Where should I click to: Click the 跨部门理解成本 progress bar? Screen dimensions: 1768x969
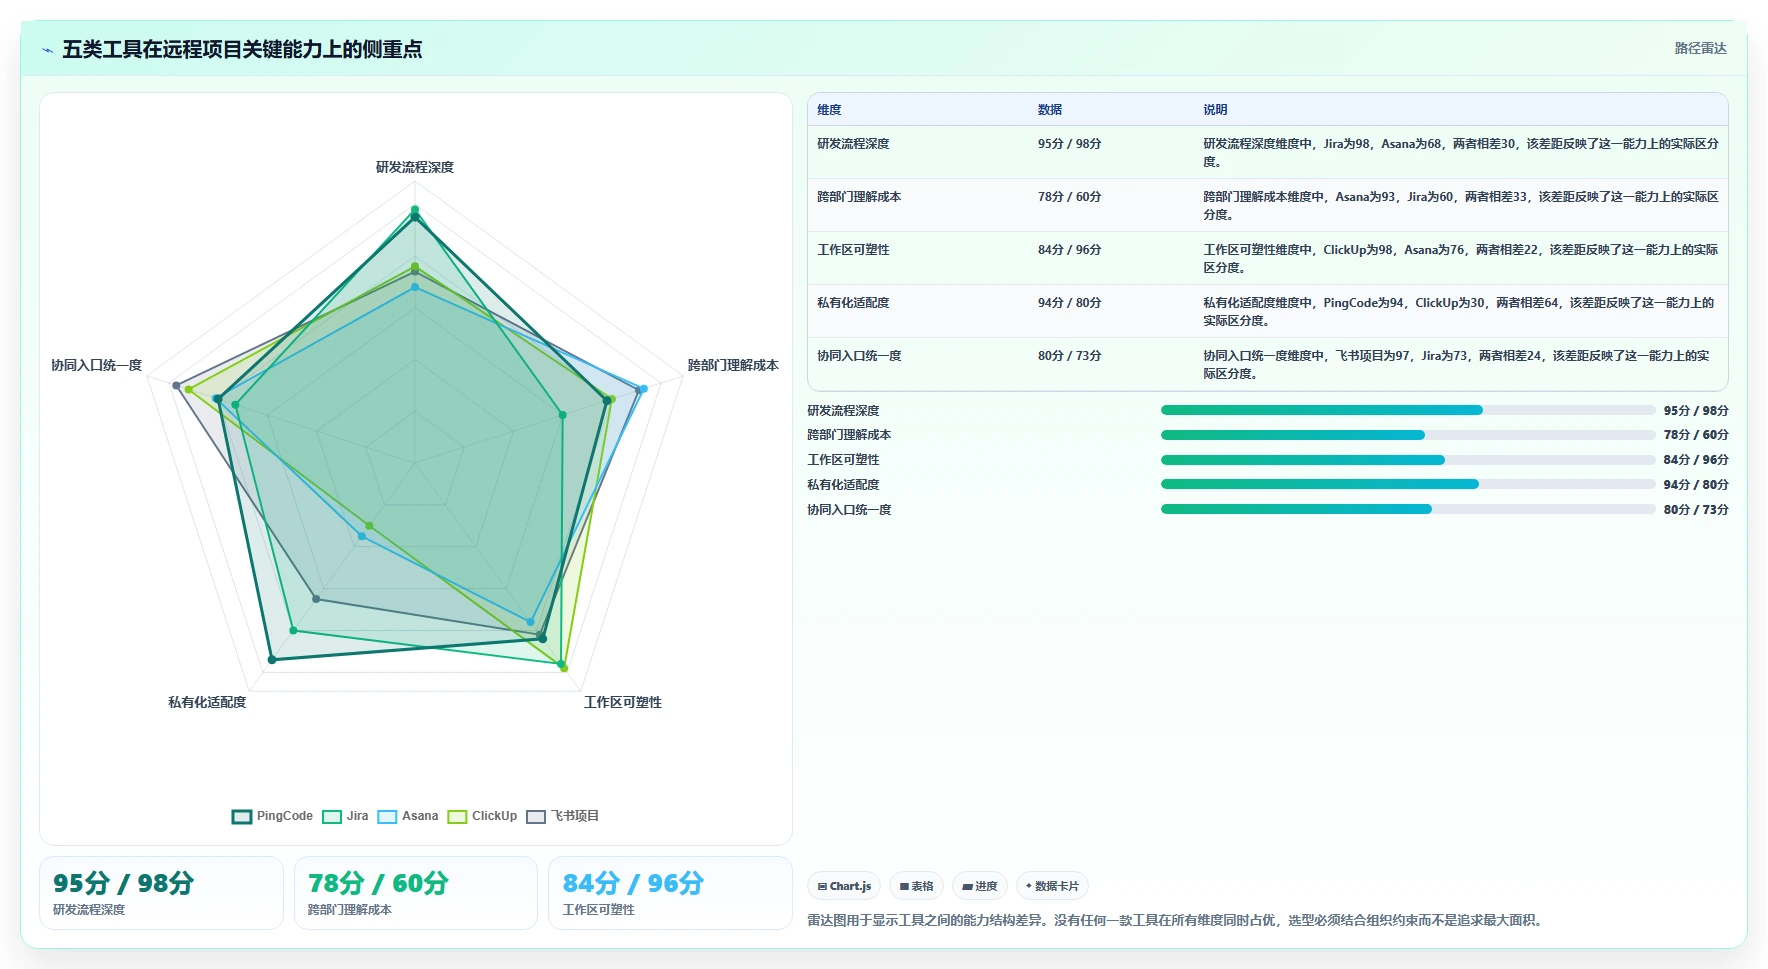pyautogui.click(x=1408, y=435)
